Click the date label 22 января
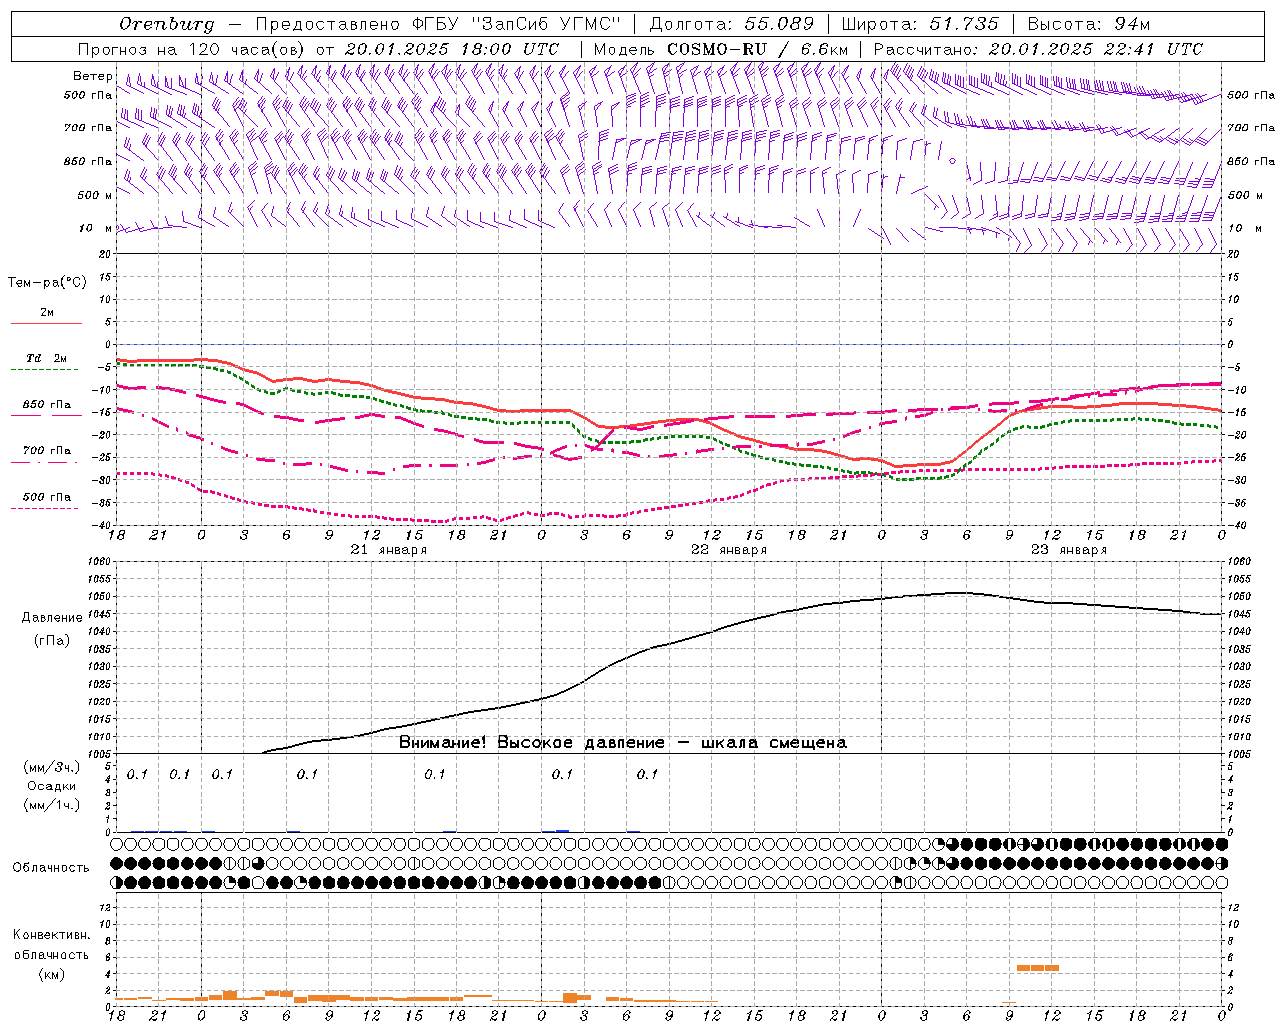Image resolution: width=1280 pixels, height=1024 pixels. pyautogui.click(x=728, y=550)
